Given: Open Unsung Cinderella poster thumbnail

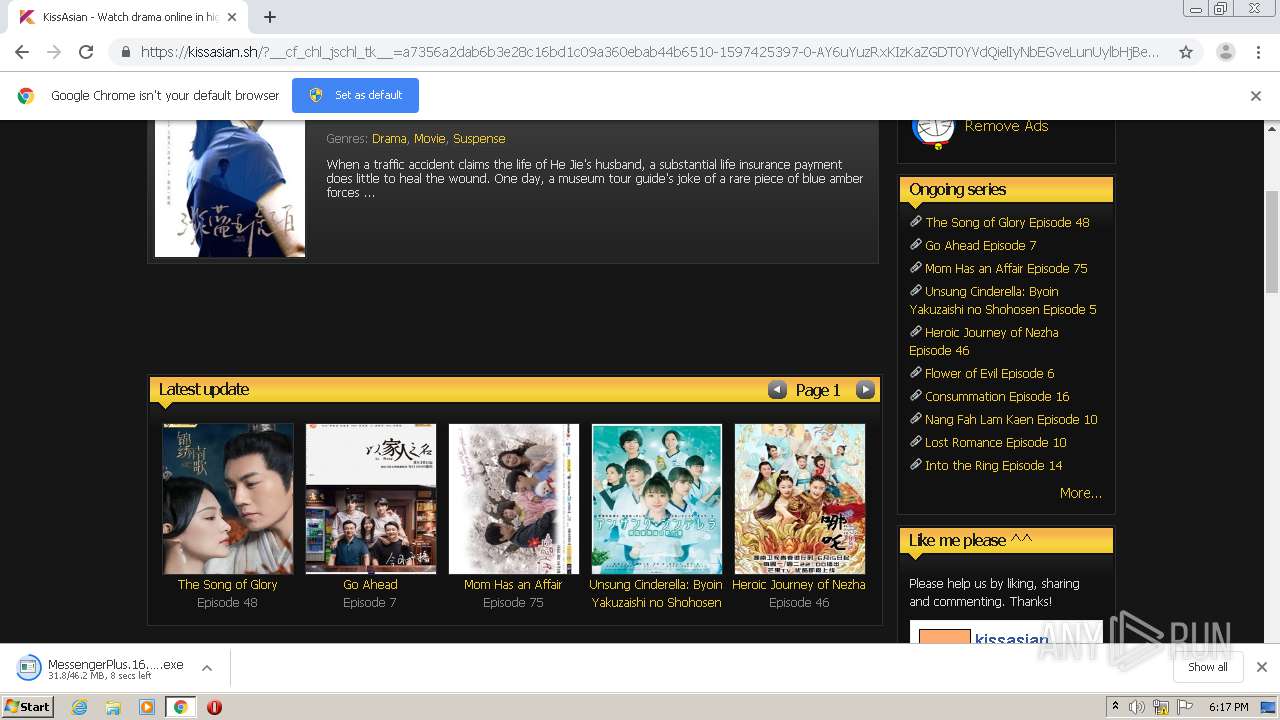Looking at the screenshot, I should (657, 498).
